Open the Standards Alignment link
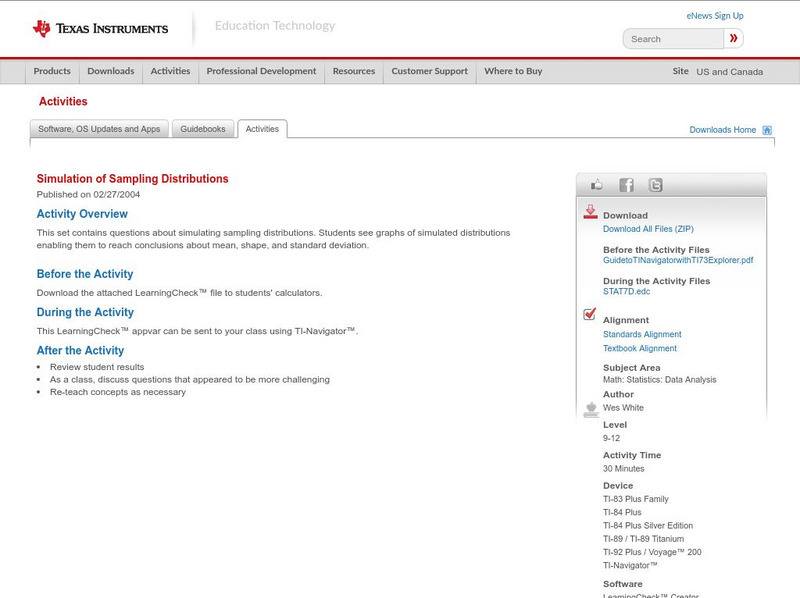This screenshot has height=598, width=800. [642, 334]
